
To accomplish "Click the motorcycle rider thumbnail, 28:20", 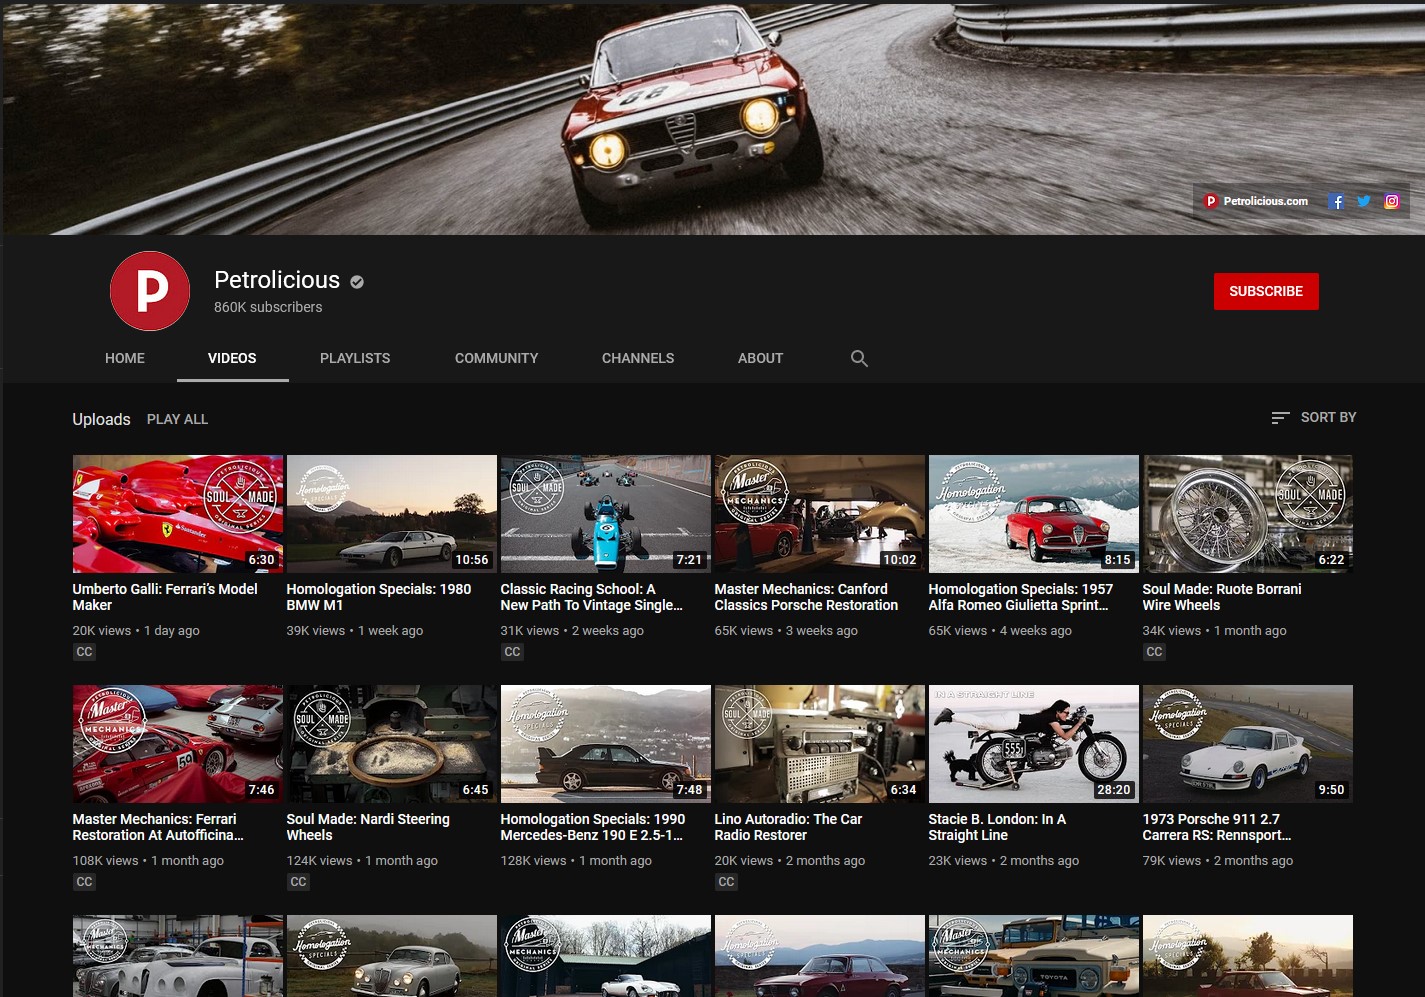I will click(x=1034, y=744).
